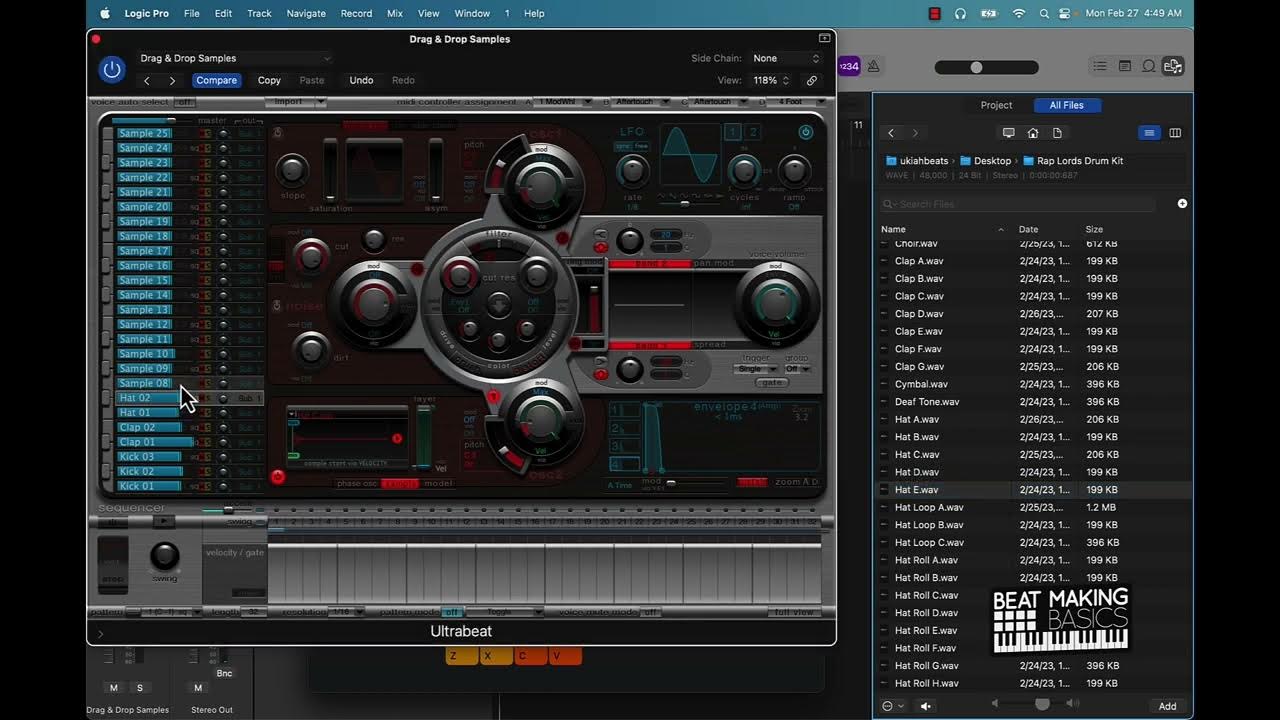
Task: Open the Apple menu
Action: (105, 13)
